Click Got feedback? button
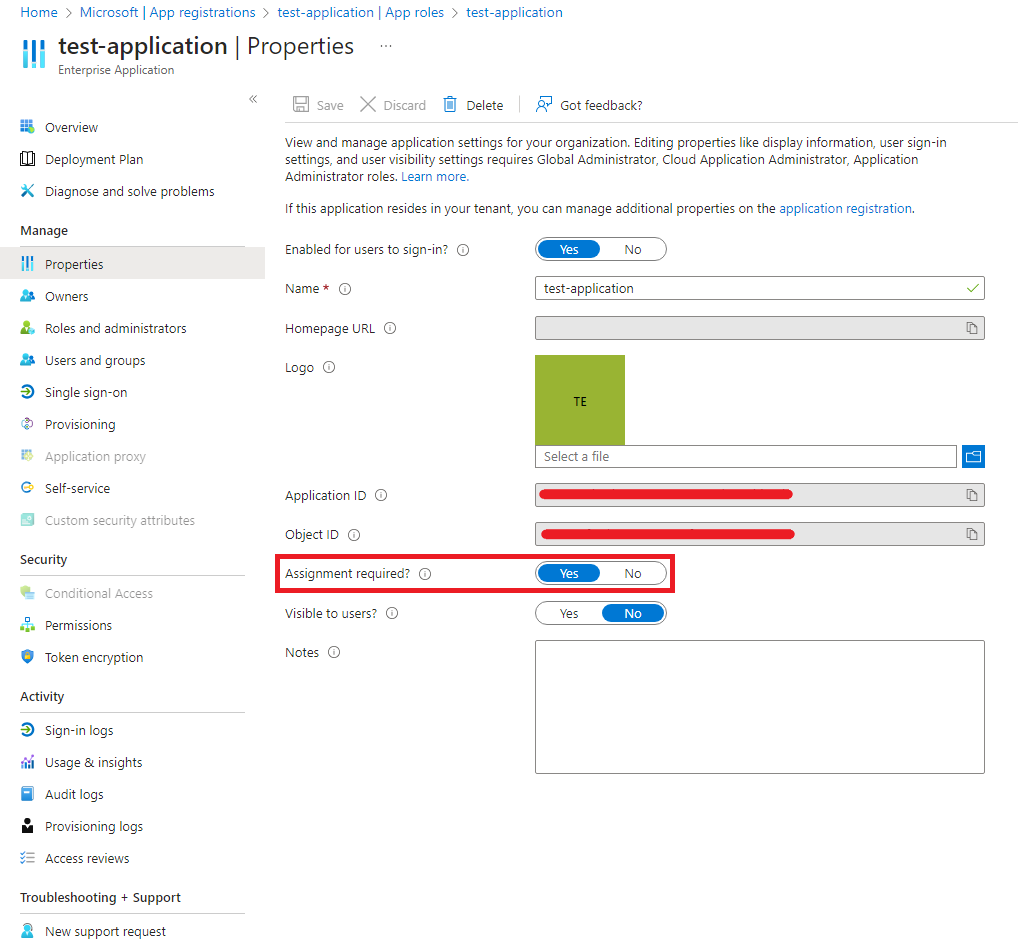The image size is (1018, 952). (x=589, y=105)
